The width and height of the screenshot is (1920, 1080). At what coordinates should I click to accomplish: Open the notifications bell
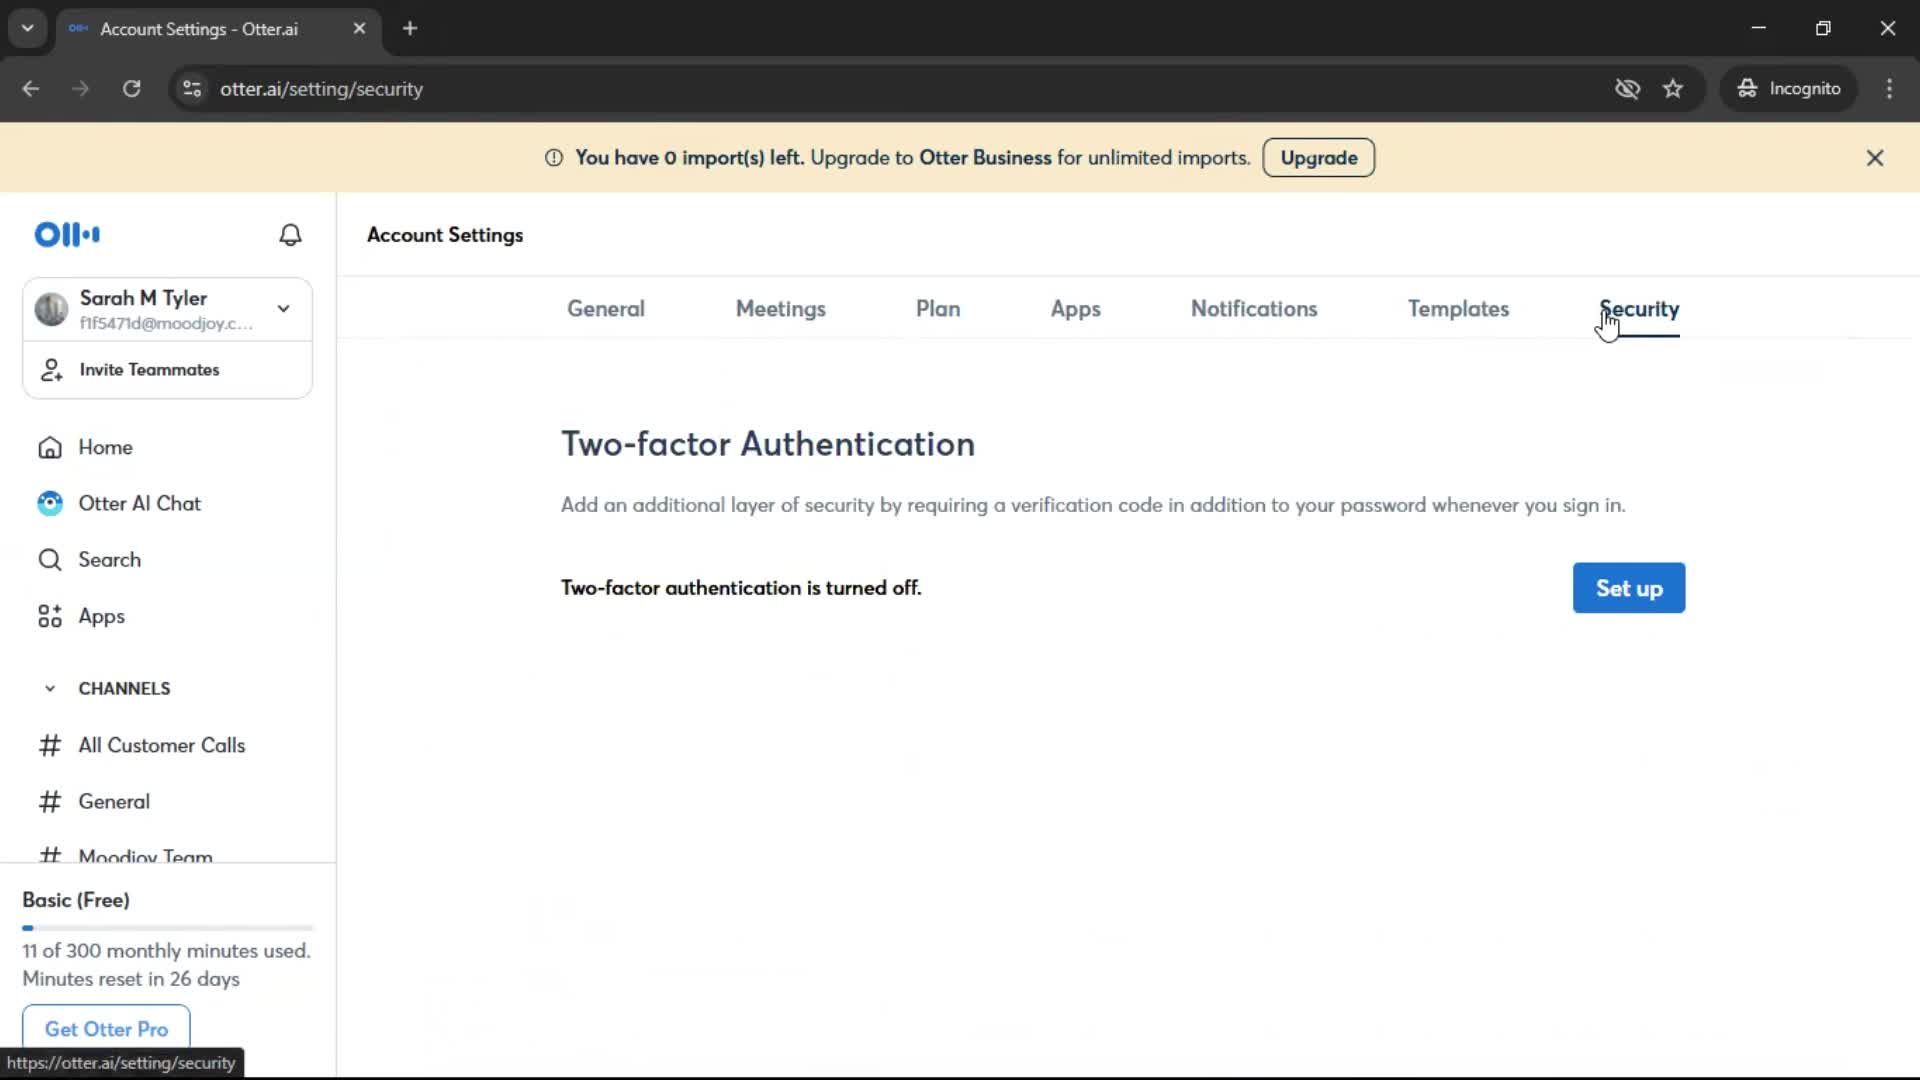point(290,235)
